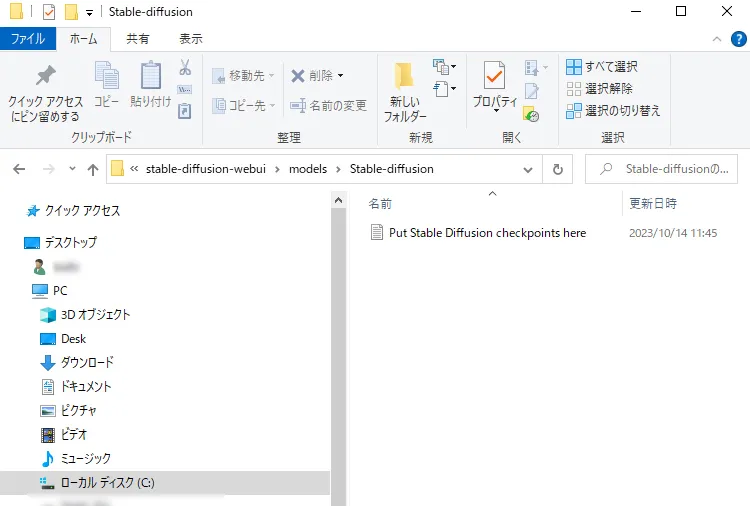Image resolution: width=750 pixels, height=506 pixels.
Task: Go back with the left arrow
Action: (19, 169)
